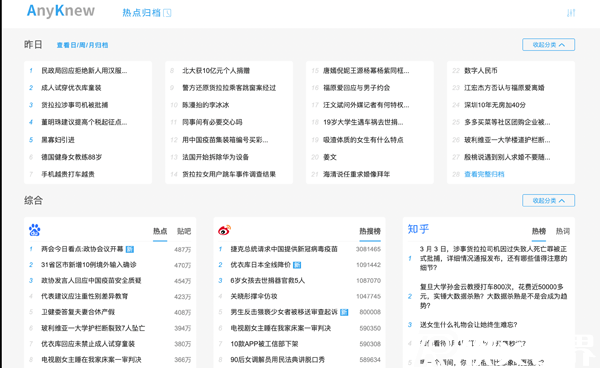Select the 热搜榜 tab in Weibo card

pos(370,231)
